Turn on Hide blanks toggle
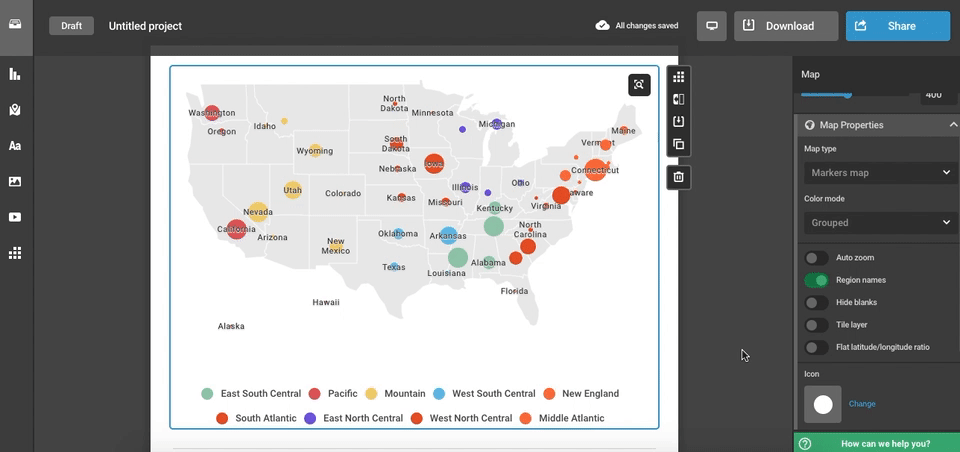The width and height of the screenshot is (960, 452). click(x=817, y=302)
